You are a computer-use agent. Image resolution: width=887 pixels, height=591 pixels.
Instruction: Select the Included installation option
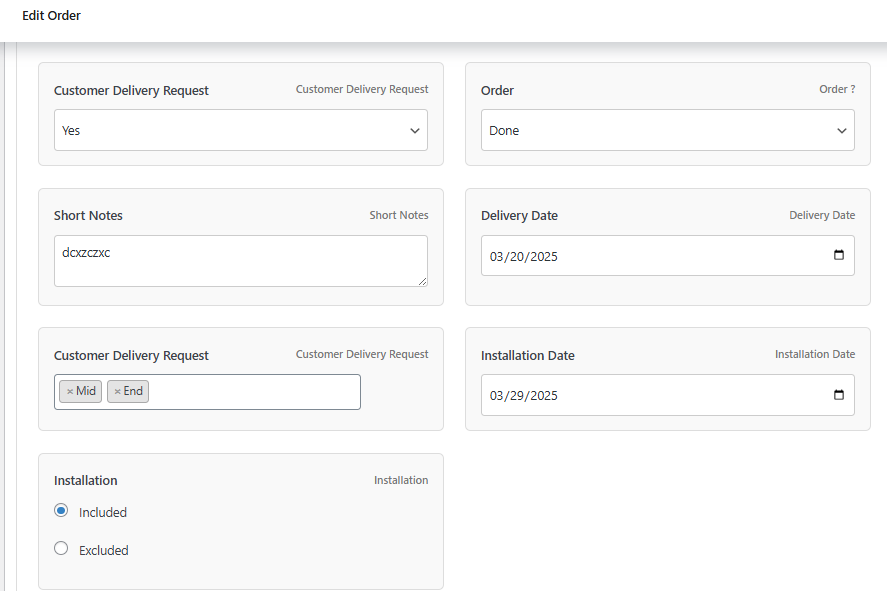(x=61, y=510)
